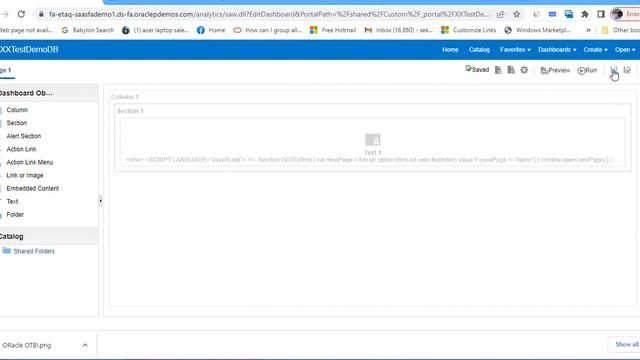The width and height of the screenshot is (640, 360).
Task: Reload the page with browser refresh icon
Action: 21,14
